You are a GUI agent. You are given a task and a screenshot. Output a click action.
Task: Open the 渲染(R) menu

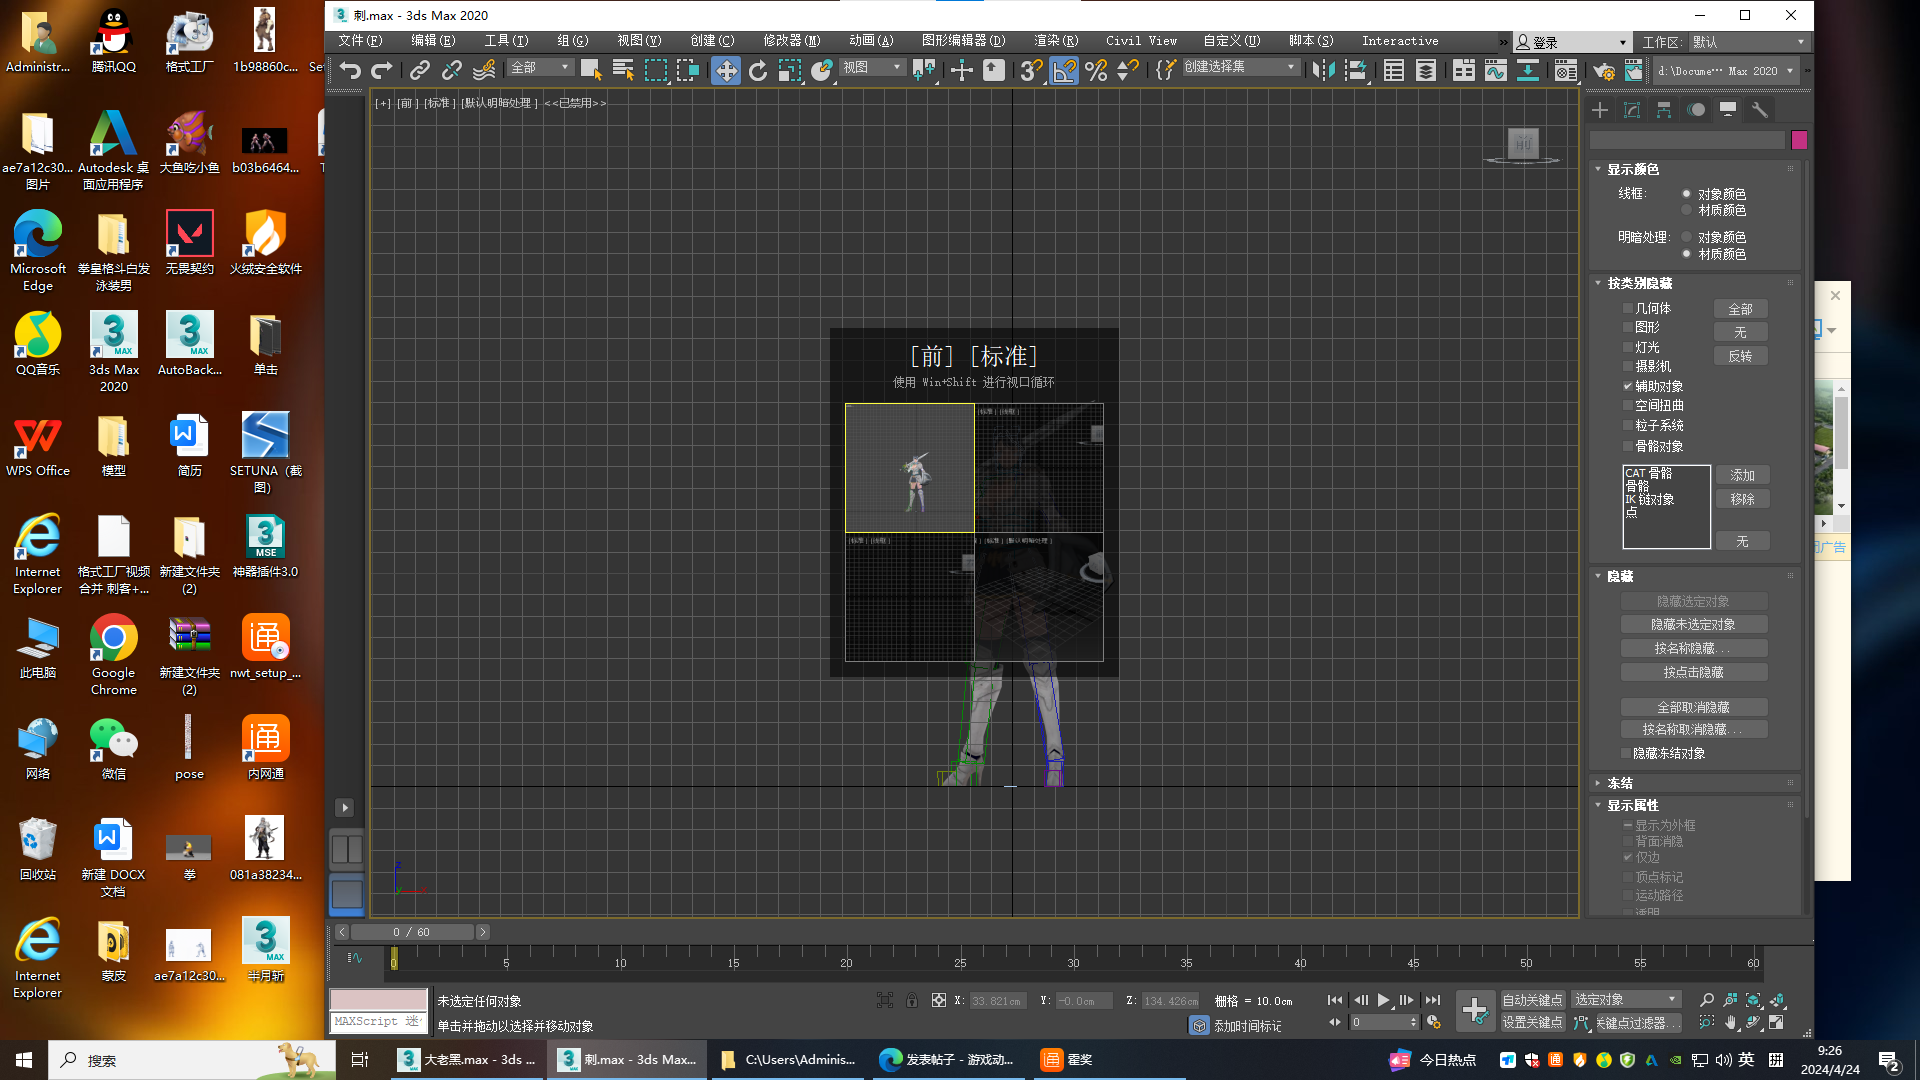1056,41
